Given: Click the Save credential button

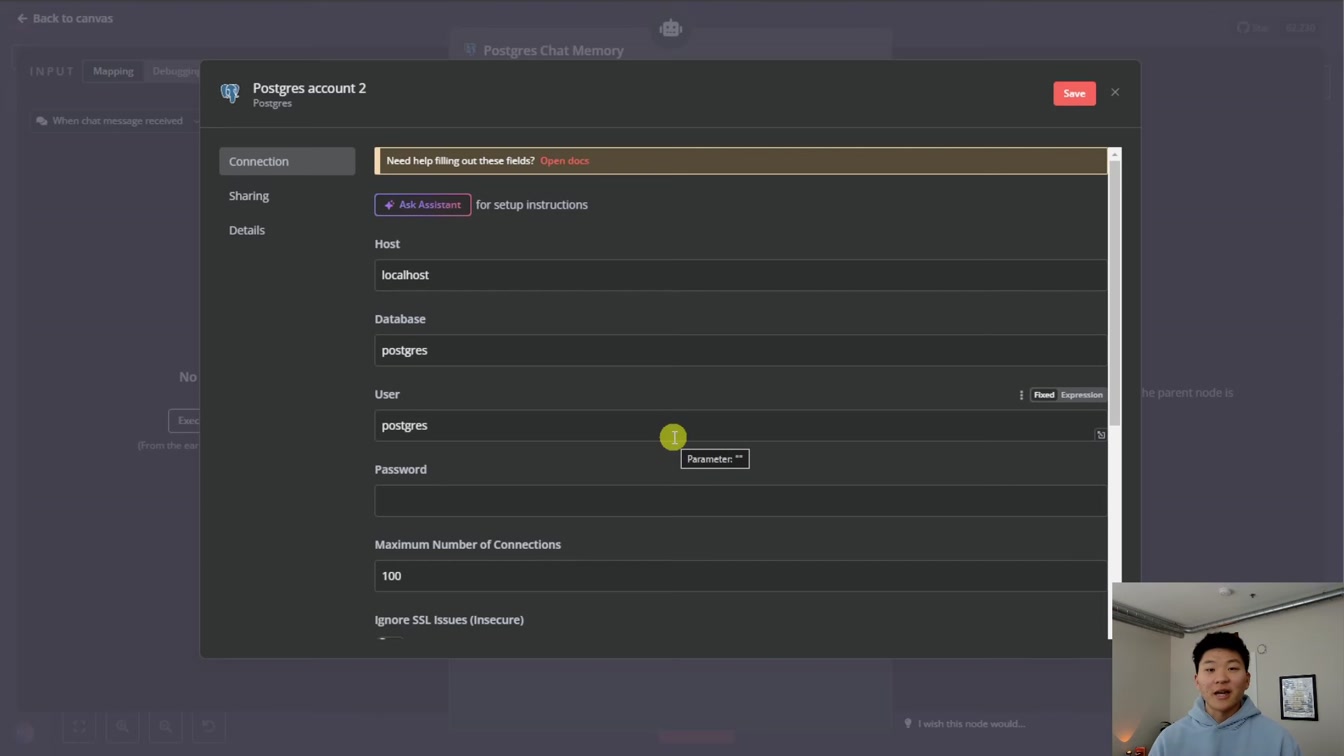Looking at the screenshot, I should [1074, 93].
